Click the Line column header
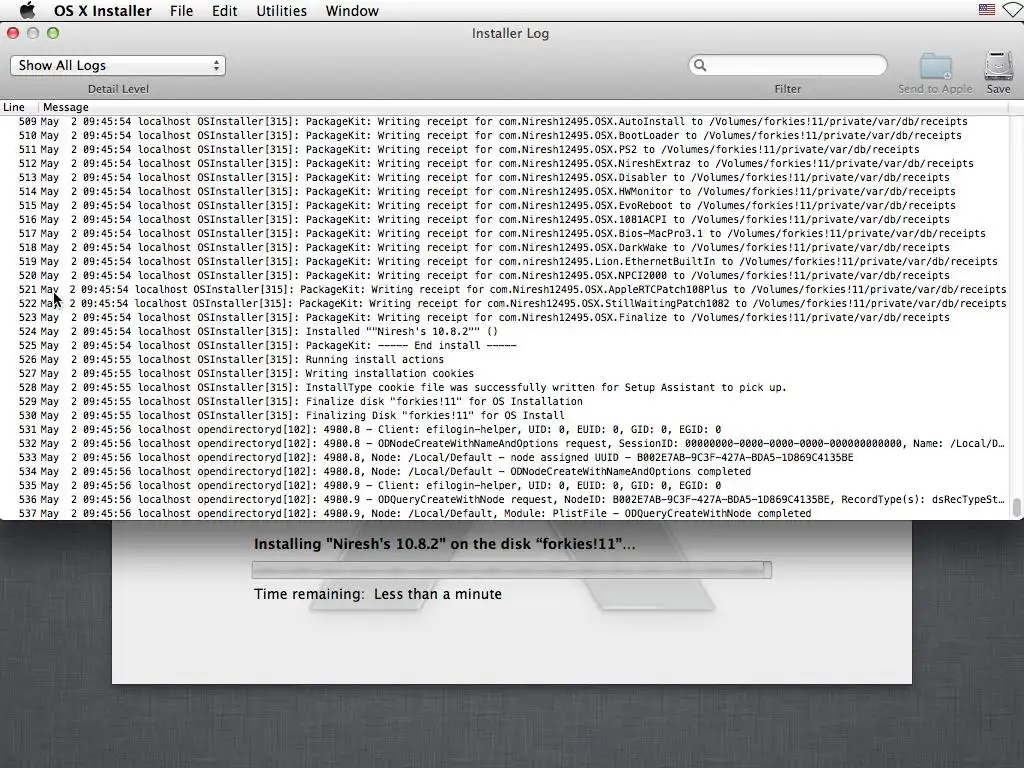This screenshot has width=1024, height=768. [14, 107]
